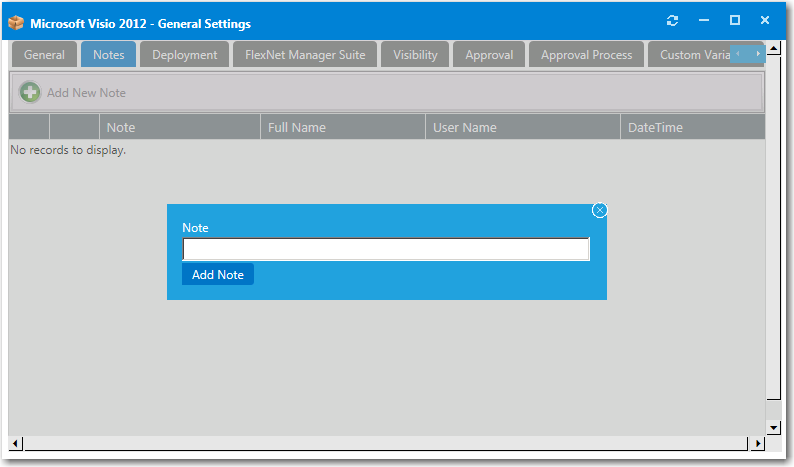Screen dimensions: 794x467
Task: Go to the Visibility tab
Action: point(415,55)
